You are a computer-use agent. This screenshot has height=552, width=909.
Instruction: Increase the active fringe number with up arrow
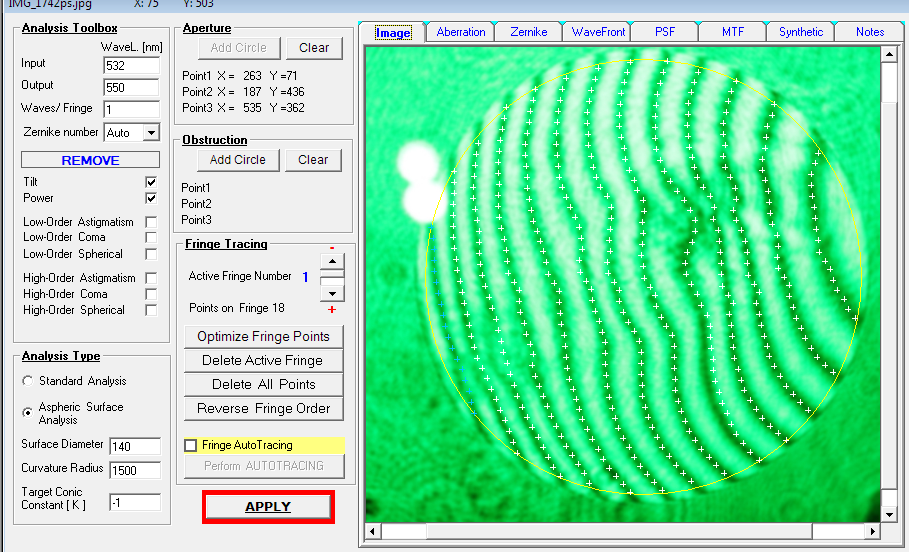click(332, 262)
